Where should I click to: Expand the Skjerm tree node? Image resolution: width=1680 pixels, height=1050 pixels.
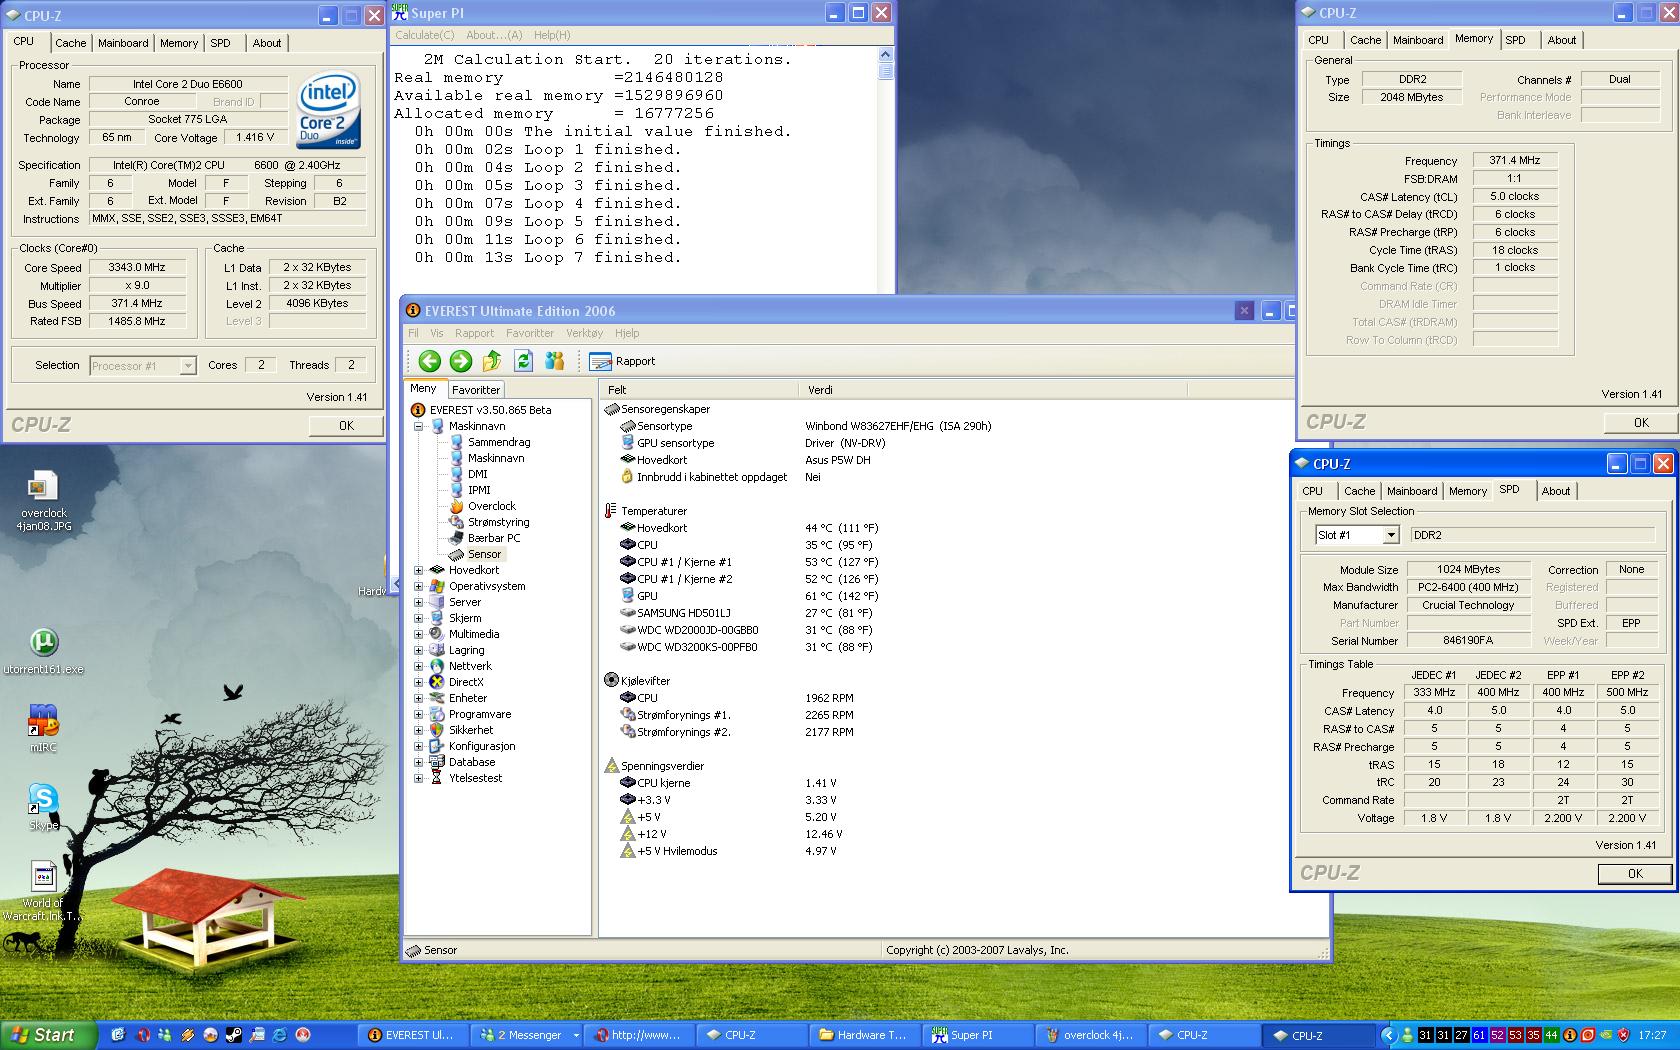point(419,618)
